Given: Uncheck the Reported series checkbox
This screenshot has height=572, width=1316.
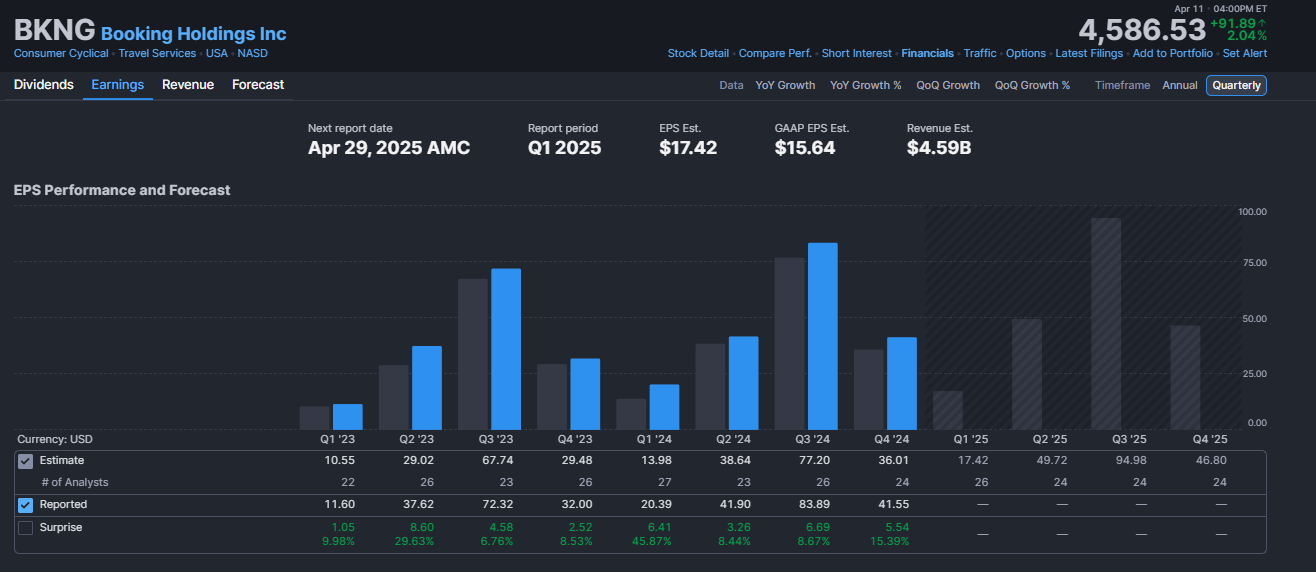Looking at the screenshot, I should 26,505.
